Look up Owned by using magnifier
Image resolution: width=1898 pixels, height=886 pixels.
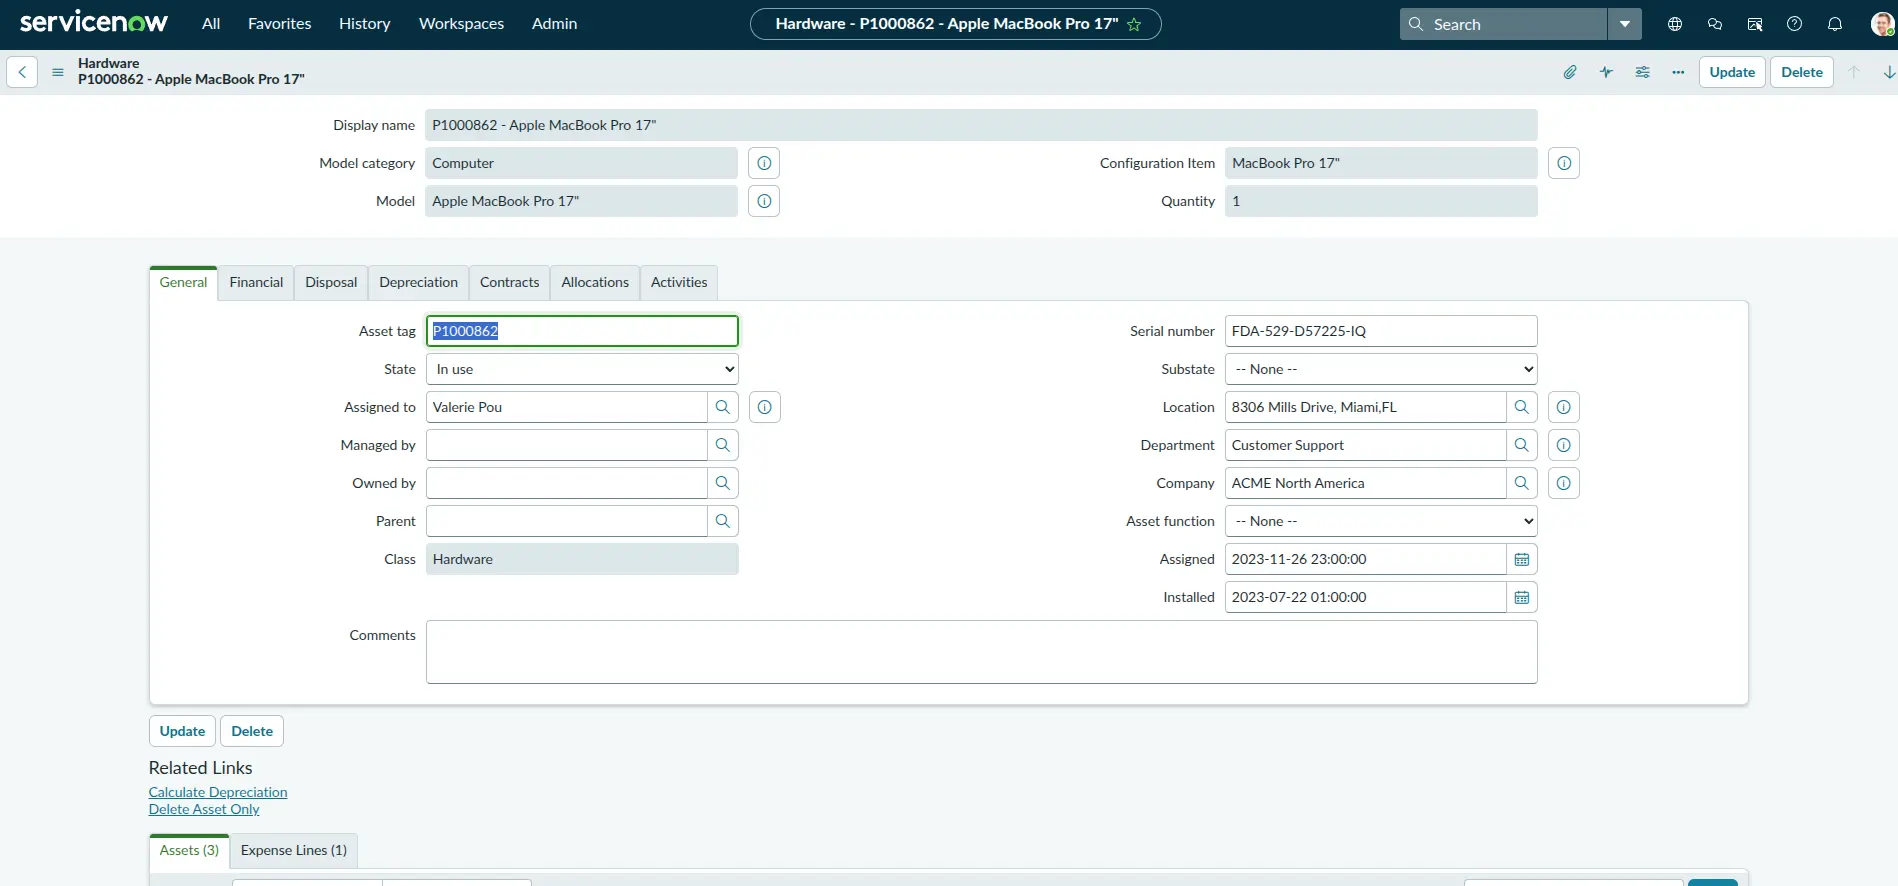(723, 483)
